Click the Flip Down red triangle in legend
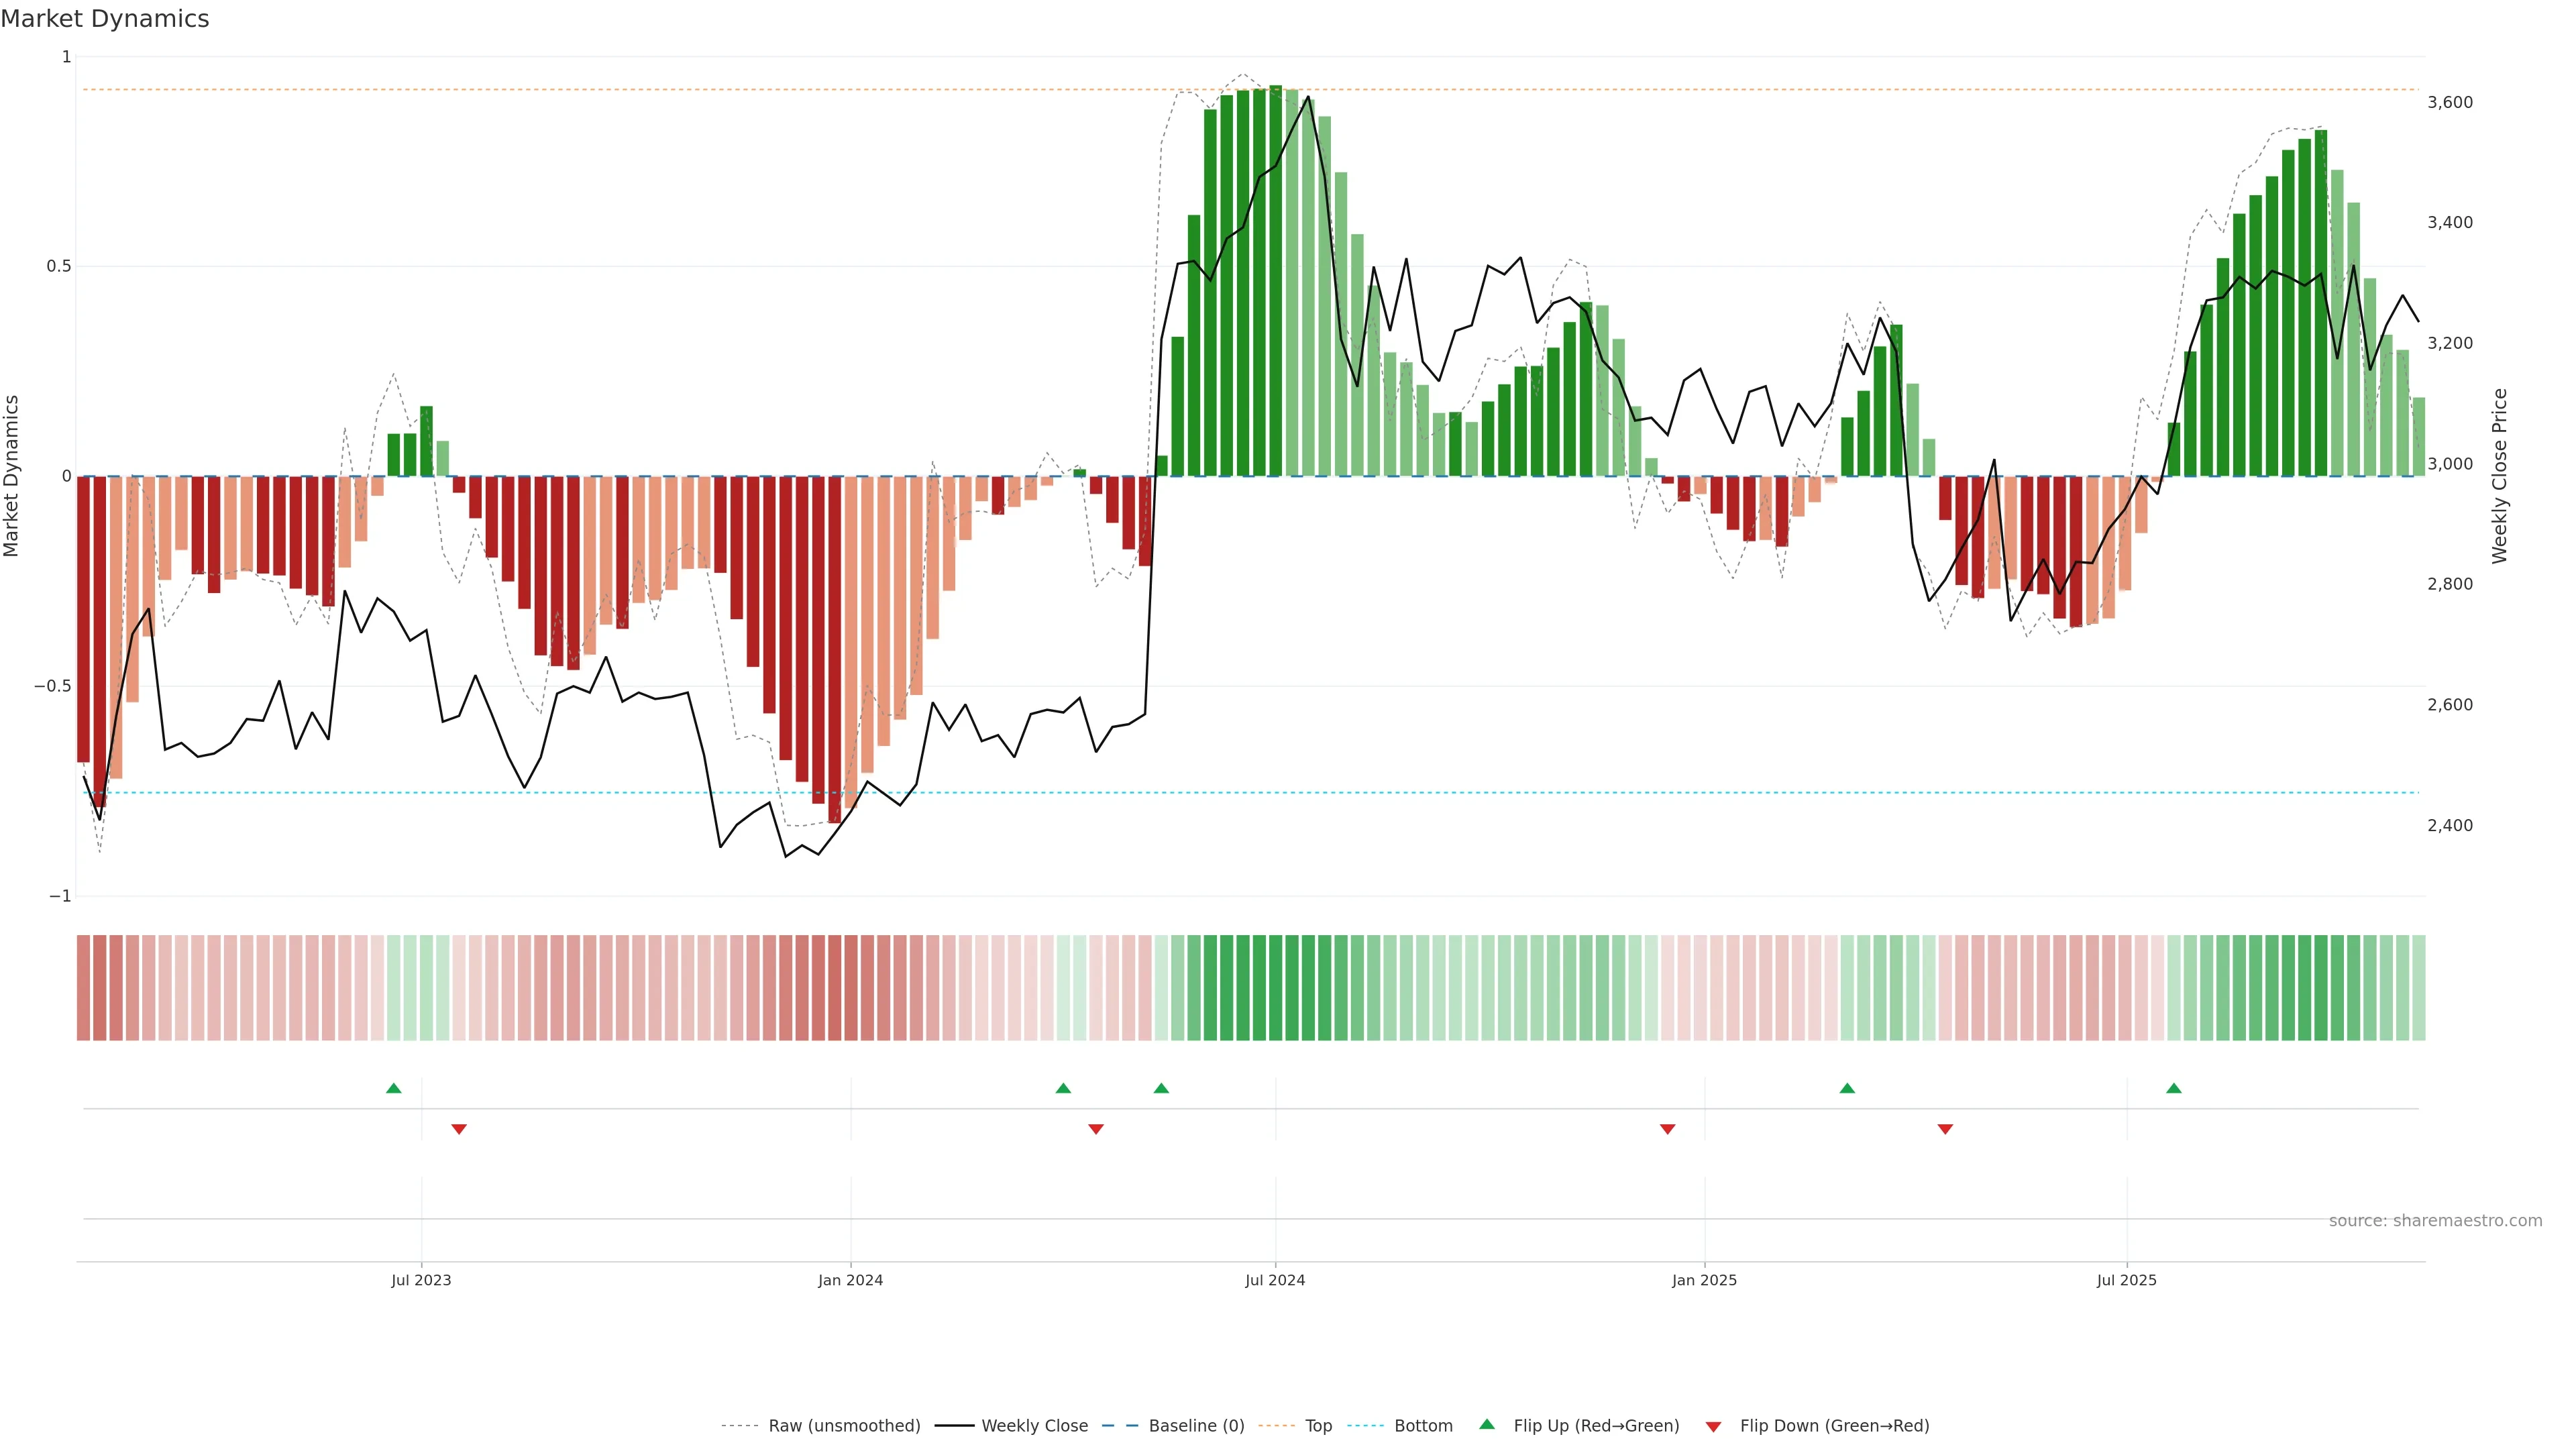This screenshot has height=1449, width=2576. 1713,1426
